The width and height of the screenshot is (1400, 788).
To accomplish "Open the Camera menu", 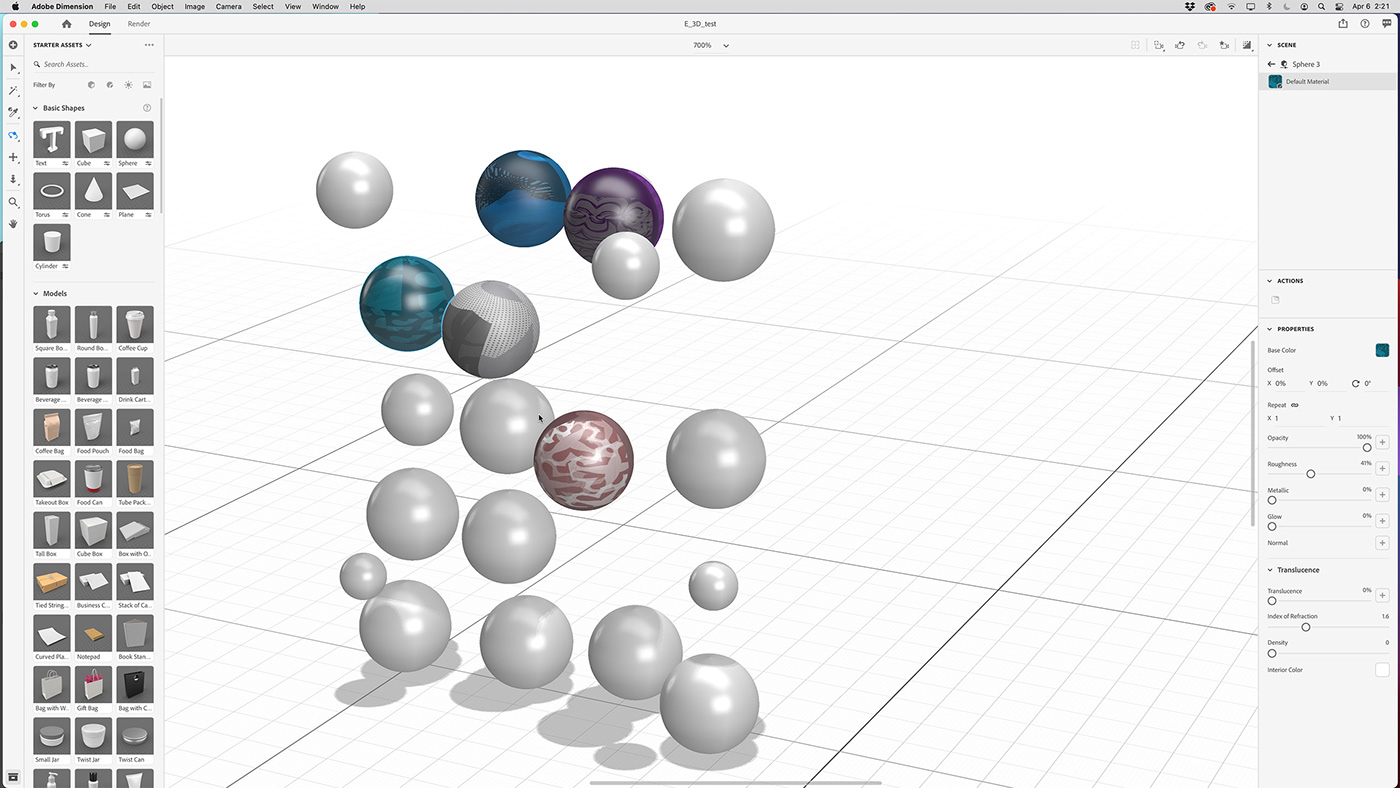I will coord(228,6).
